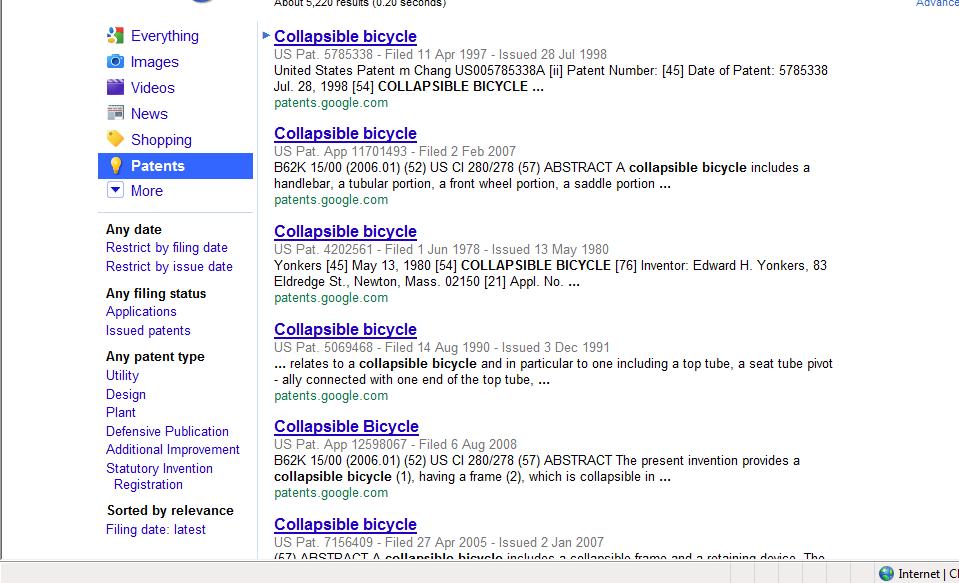This screenshot has height=583, width=959.
Task: Restrict results by filing date
Action: (166, 248)
